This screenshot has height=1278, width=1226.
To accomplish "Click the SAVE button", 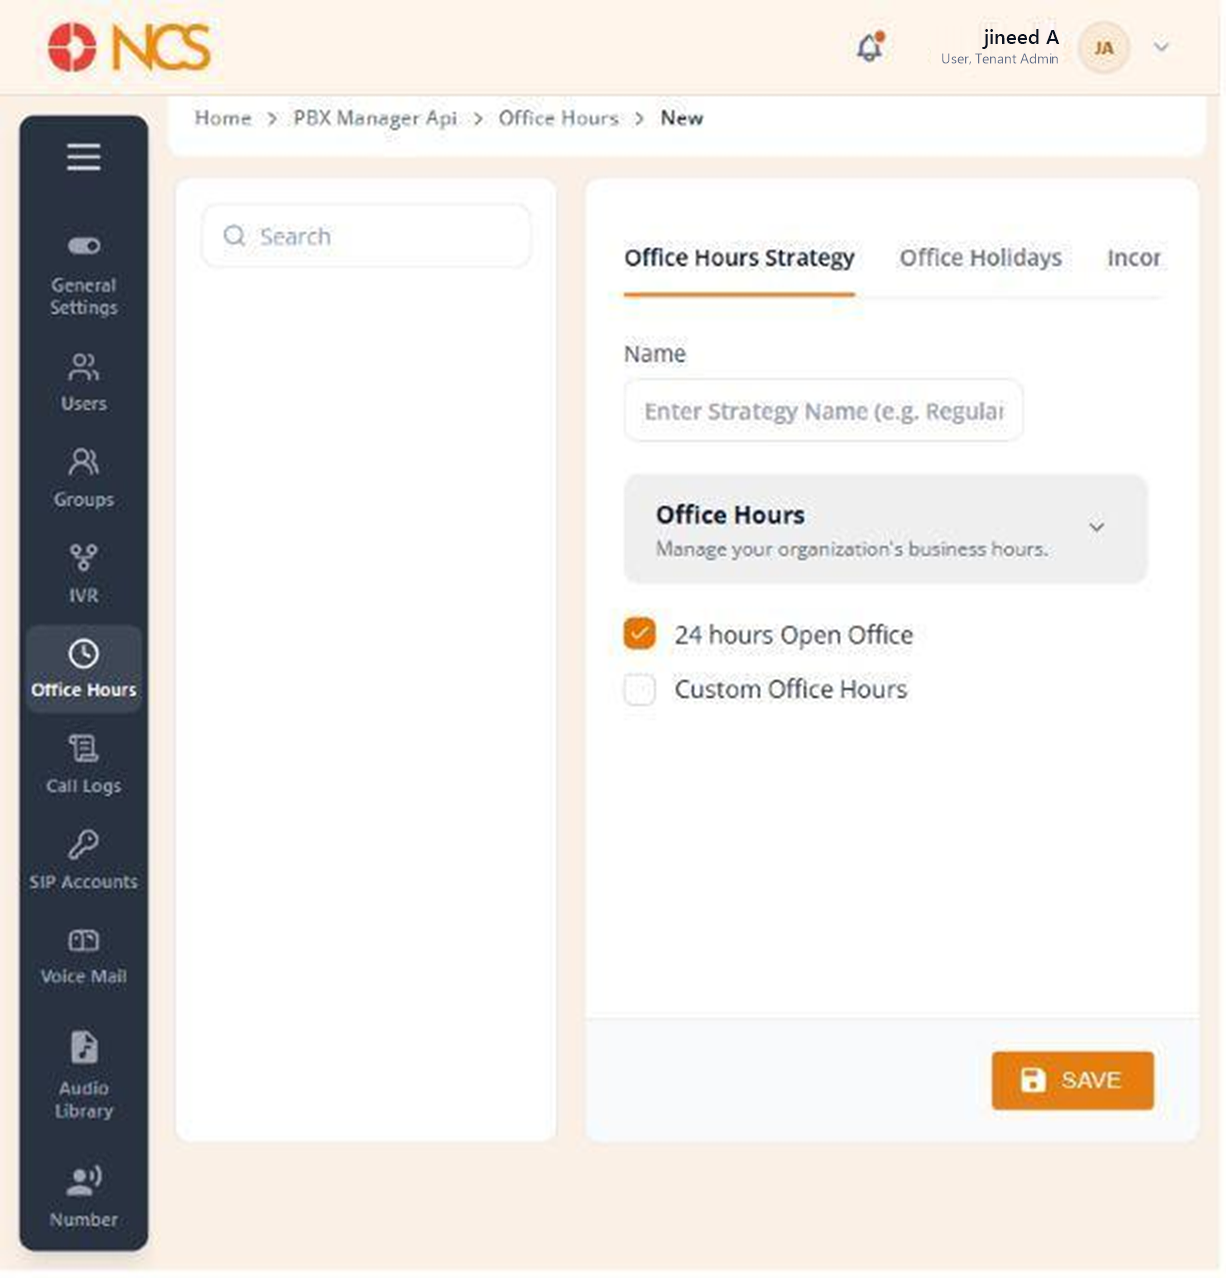I will [x=1072, y=1080].
